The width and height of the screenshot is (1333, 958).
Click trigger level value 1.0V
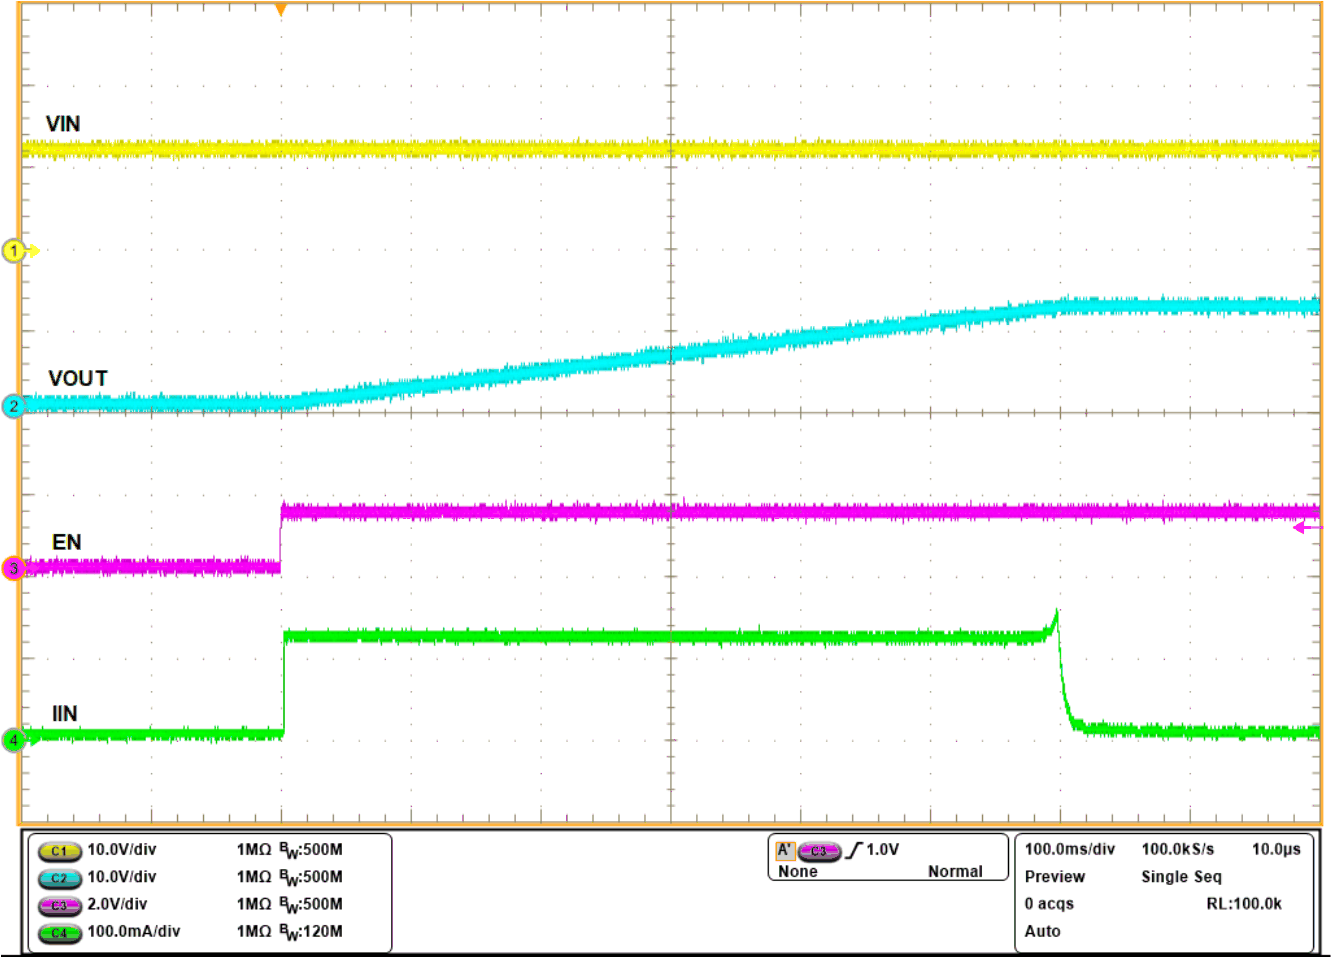pos(883,850)
